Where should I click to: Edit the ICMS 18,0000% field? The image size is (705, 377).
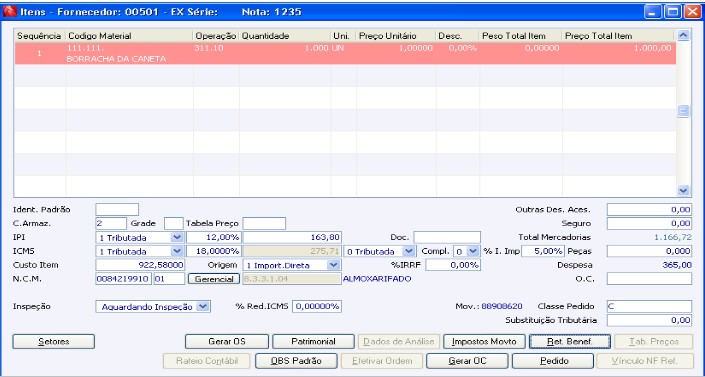pos(214,251)
